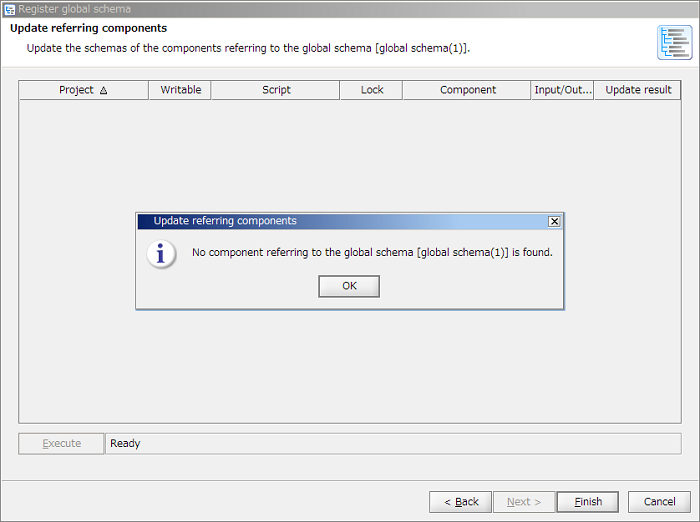Click OK in the information dialog

tap(349, 286)
